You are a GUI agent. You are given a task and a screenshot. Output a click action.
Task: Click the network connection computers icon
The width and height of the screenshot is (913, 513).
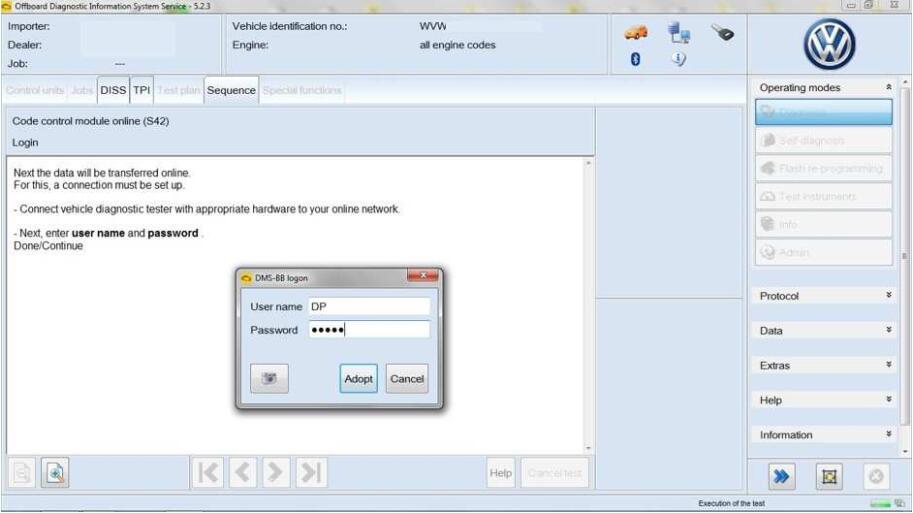(679, 33)
